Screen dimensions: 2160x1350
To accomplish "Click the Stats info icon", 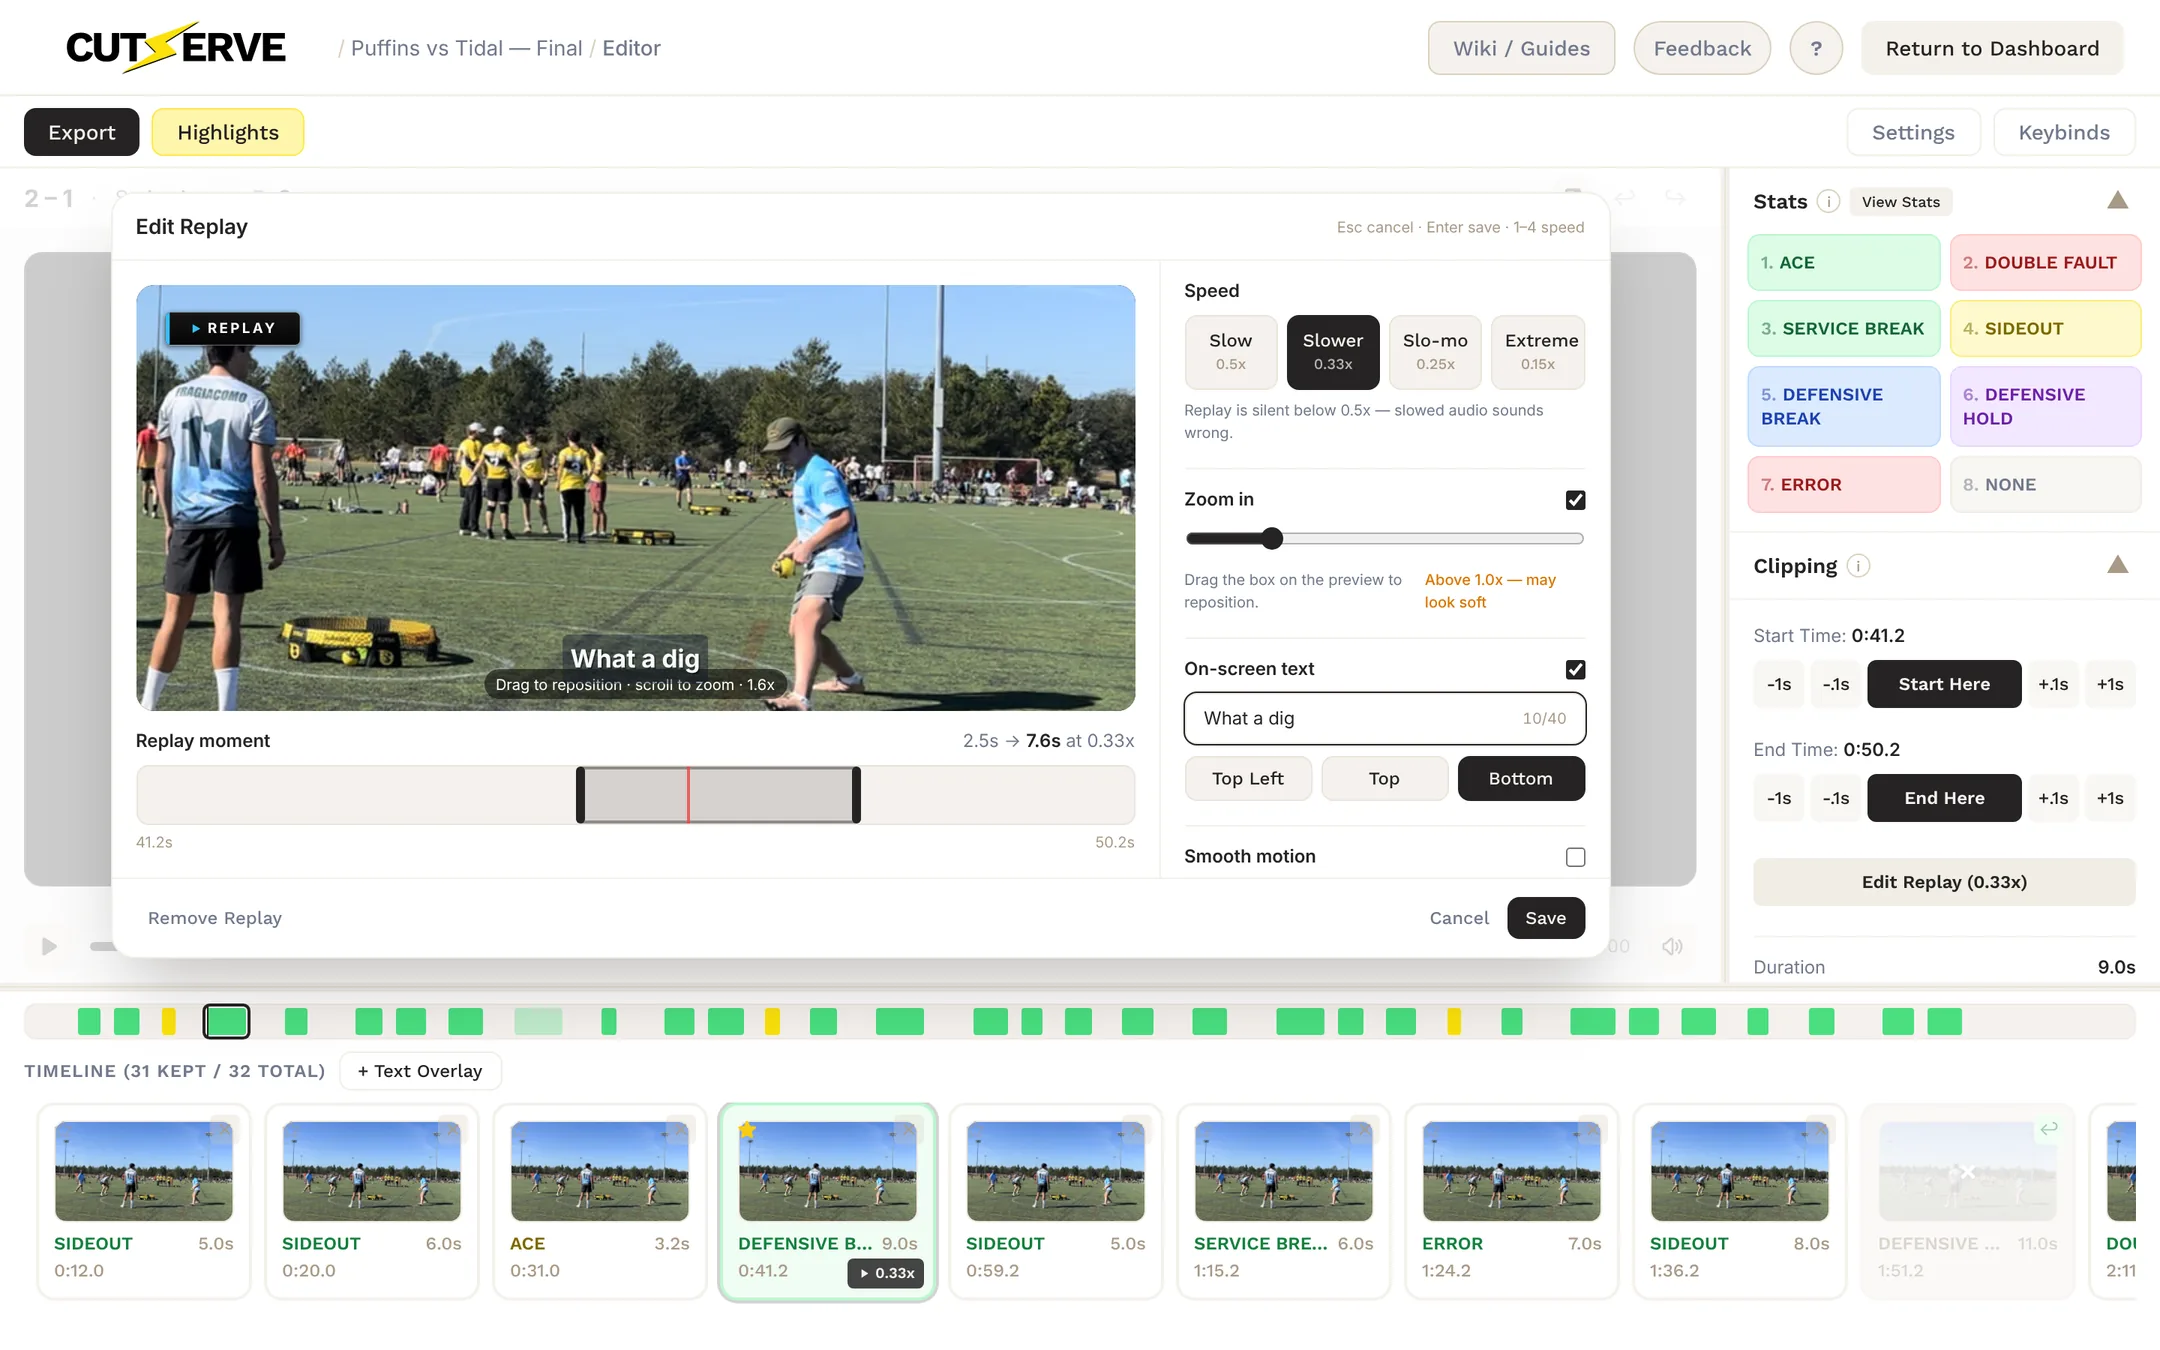I will coord(1828,202).
